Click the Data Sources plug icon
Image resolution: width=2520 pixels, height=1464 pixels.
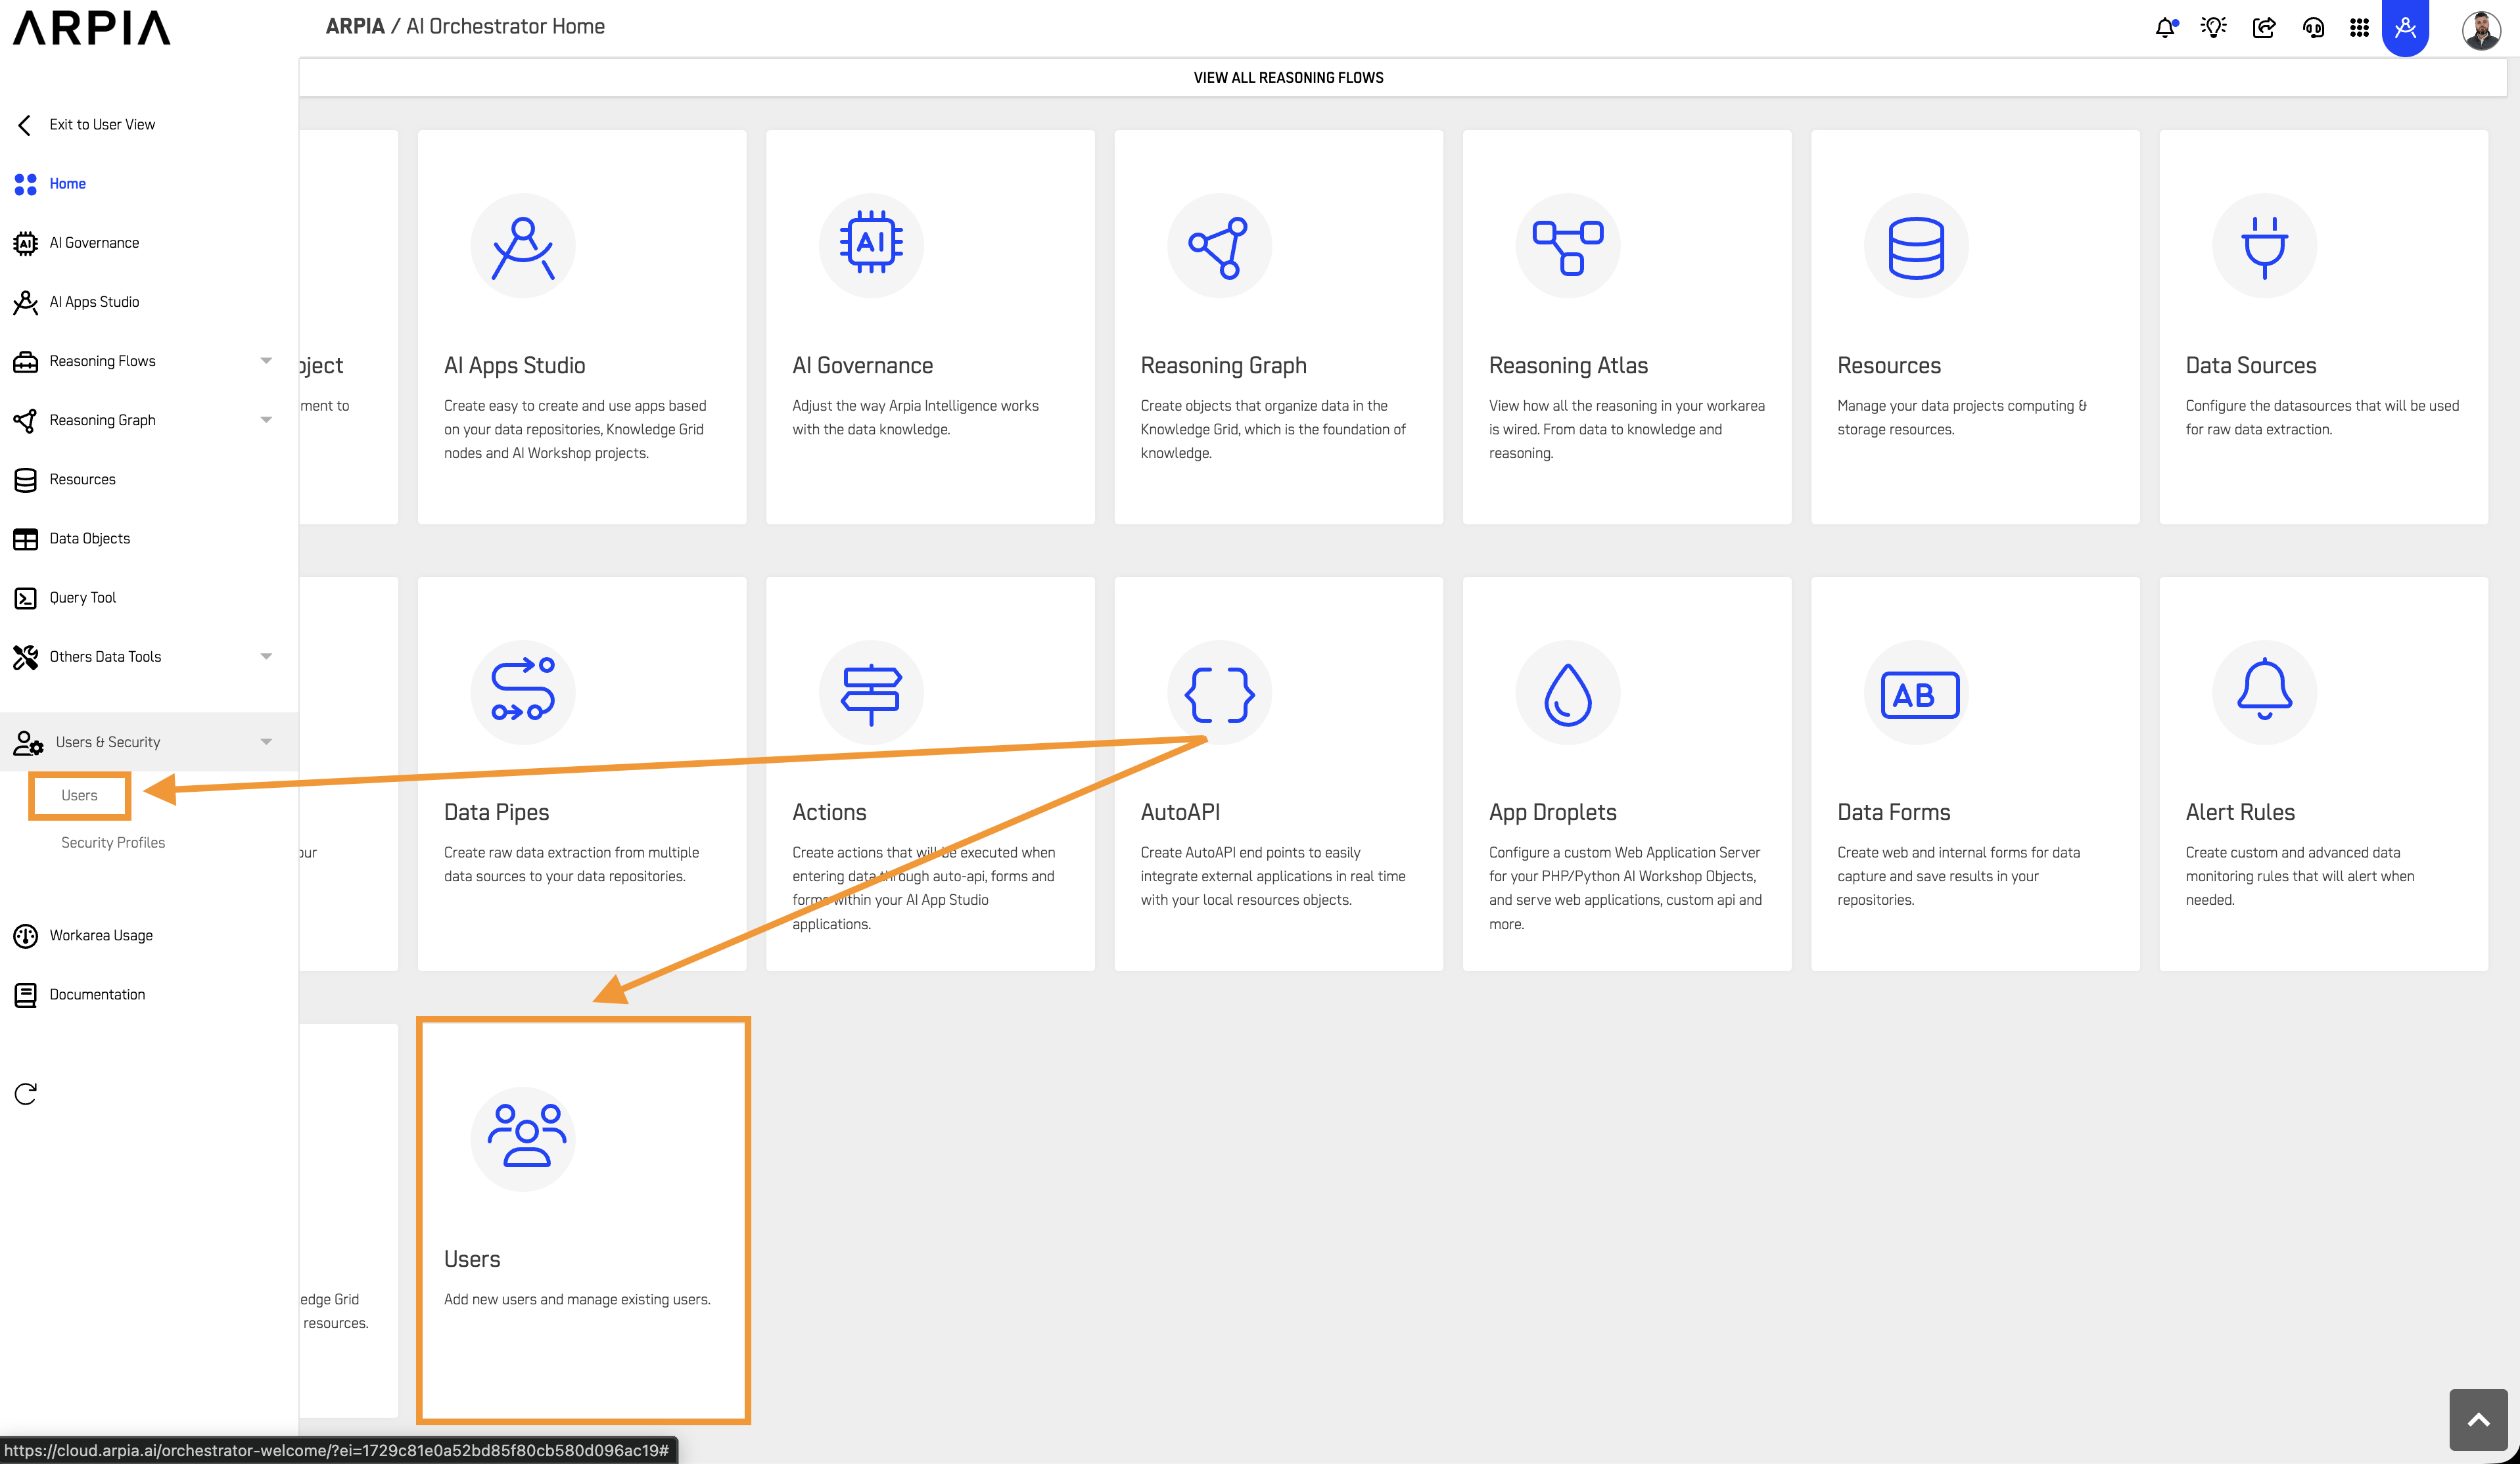pyautogui.click(x=2264, y=246)
